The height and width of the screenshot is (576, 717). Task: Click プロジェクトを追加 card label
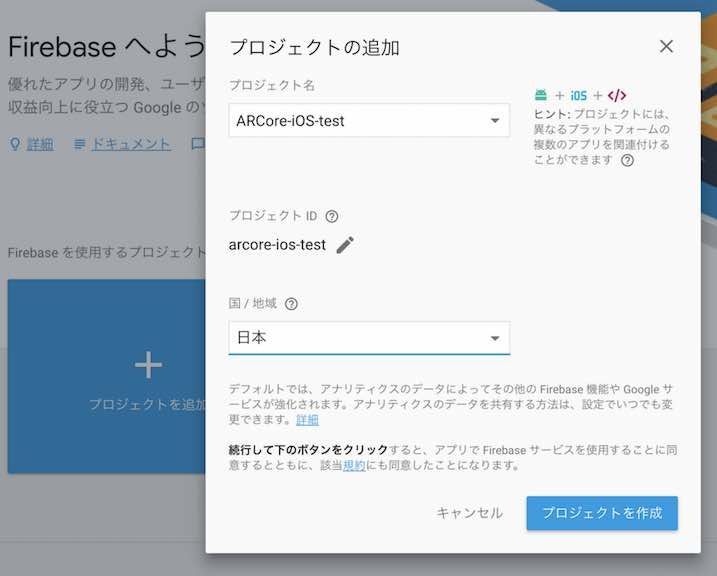(147, 404)
